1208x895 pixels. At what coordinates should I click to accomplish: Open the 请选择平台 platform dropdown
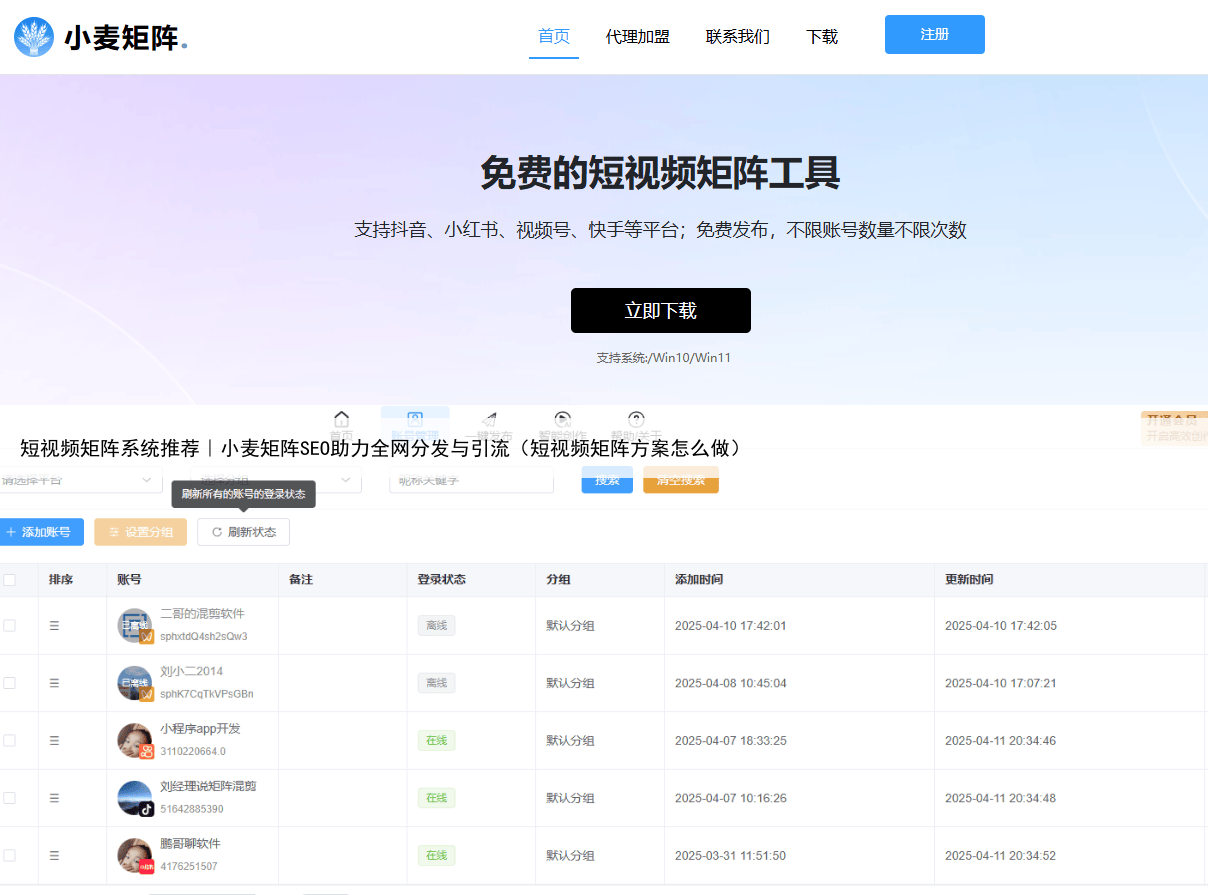pyautogui.click(x=80, y=481)
